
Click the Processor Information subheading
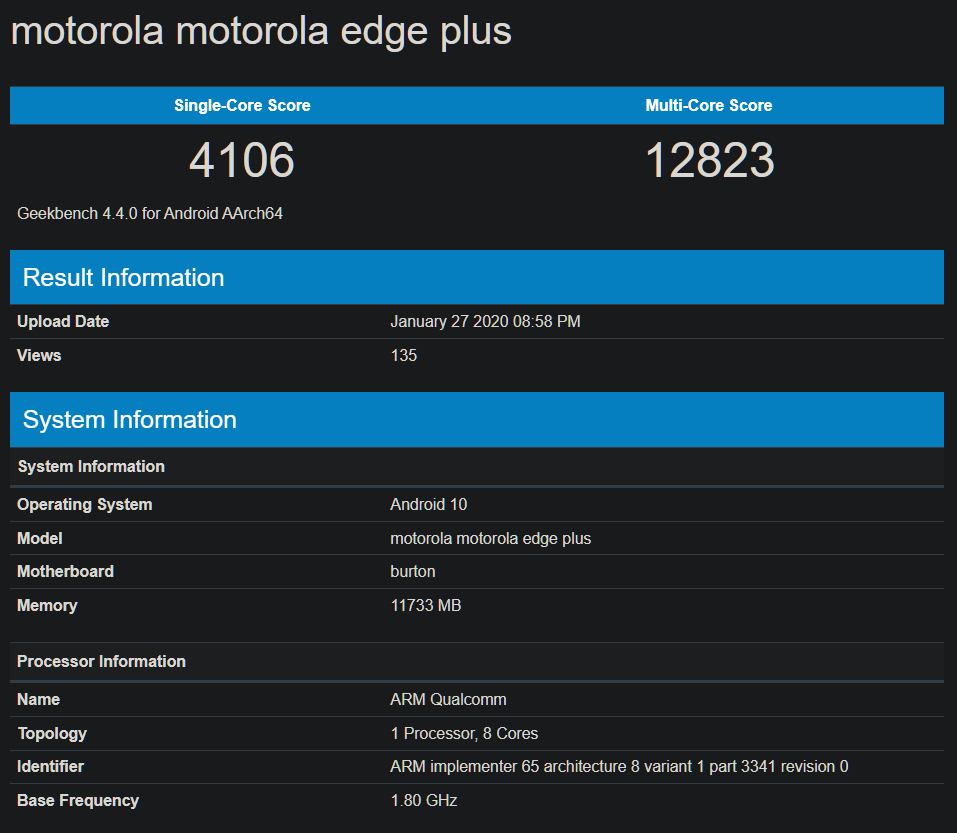101,662
